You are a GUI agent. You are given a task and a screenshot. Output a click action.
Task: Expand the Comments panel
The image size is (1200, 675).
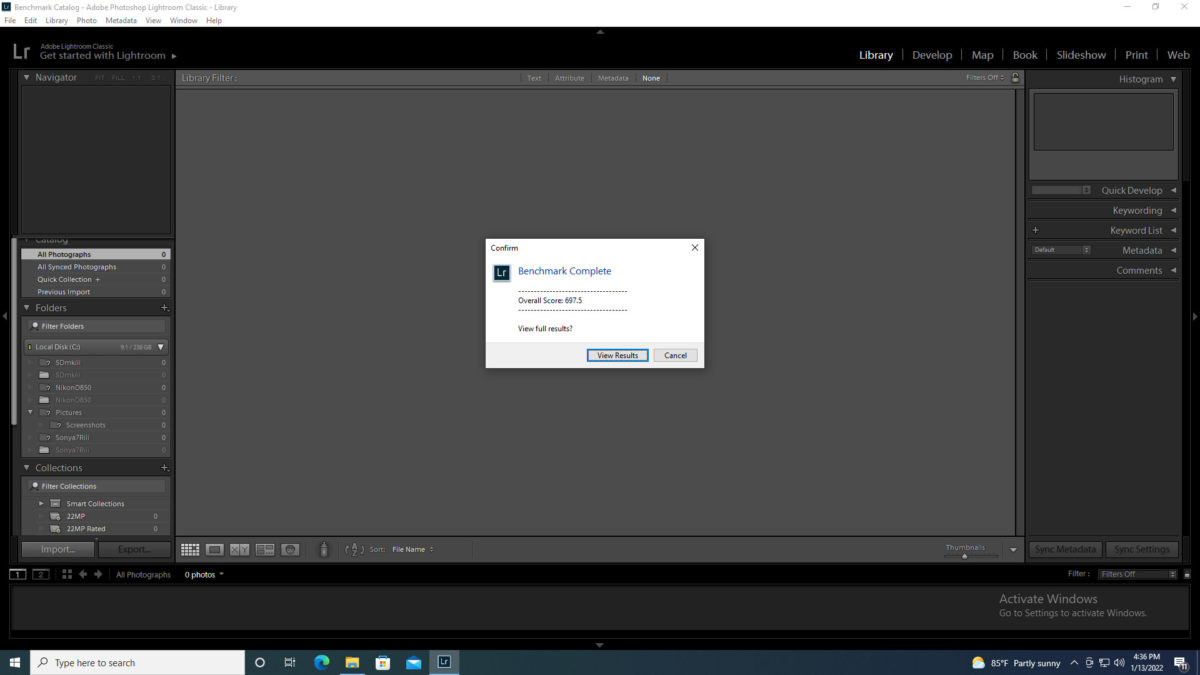click(1173, 270)
